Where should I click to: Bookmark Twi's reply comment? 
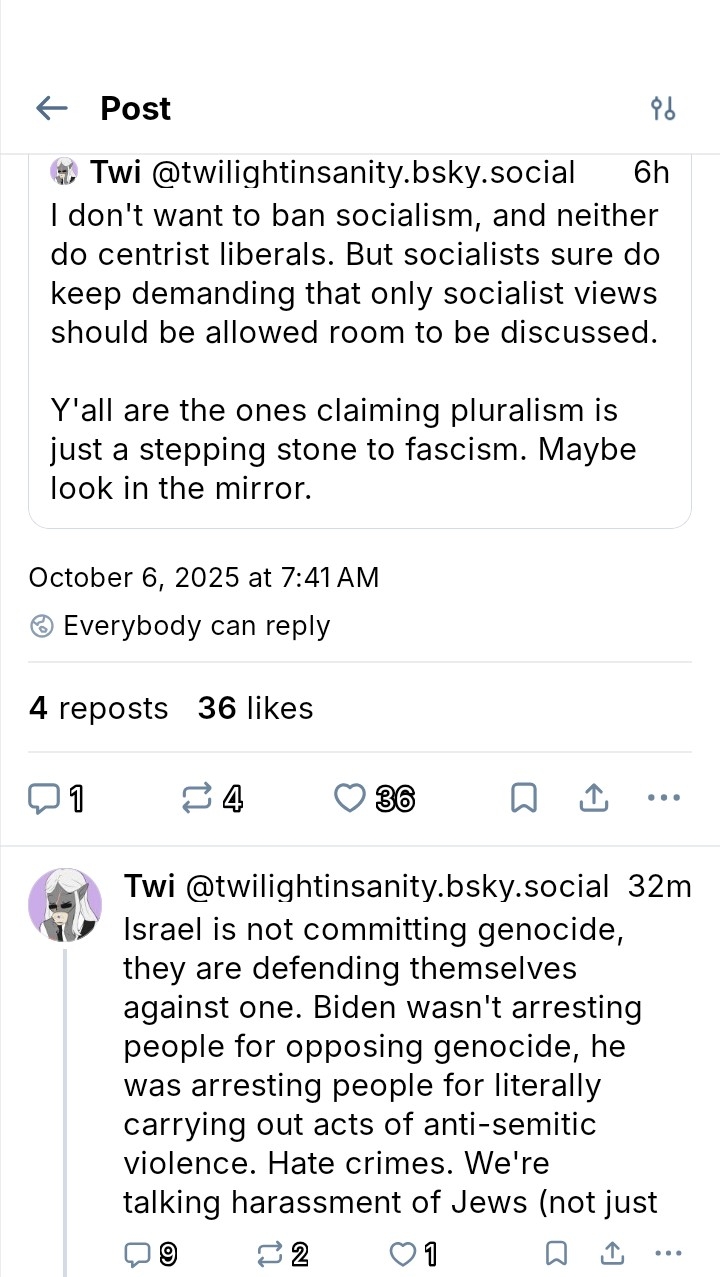(556, 1253)
